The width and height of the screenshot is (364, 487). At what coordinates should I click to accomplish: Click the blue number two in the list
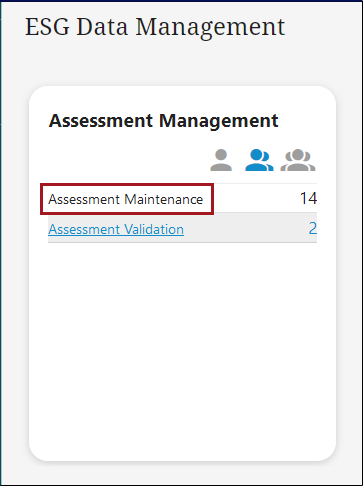(x=313, y=229)
